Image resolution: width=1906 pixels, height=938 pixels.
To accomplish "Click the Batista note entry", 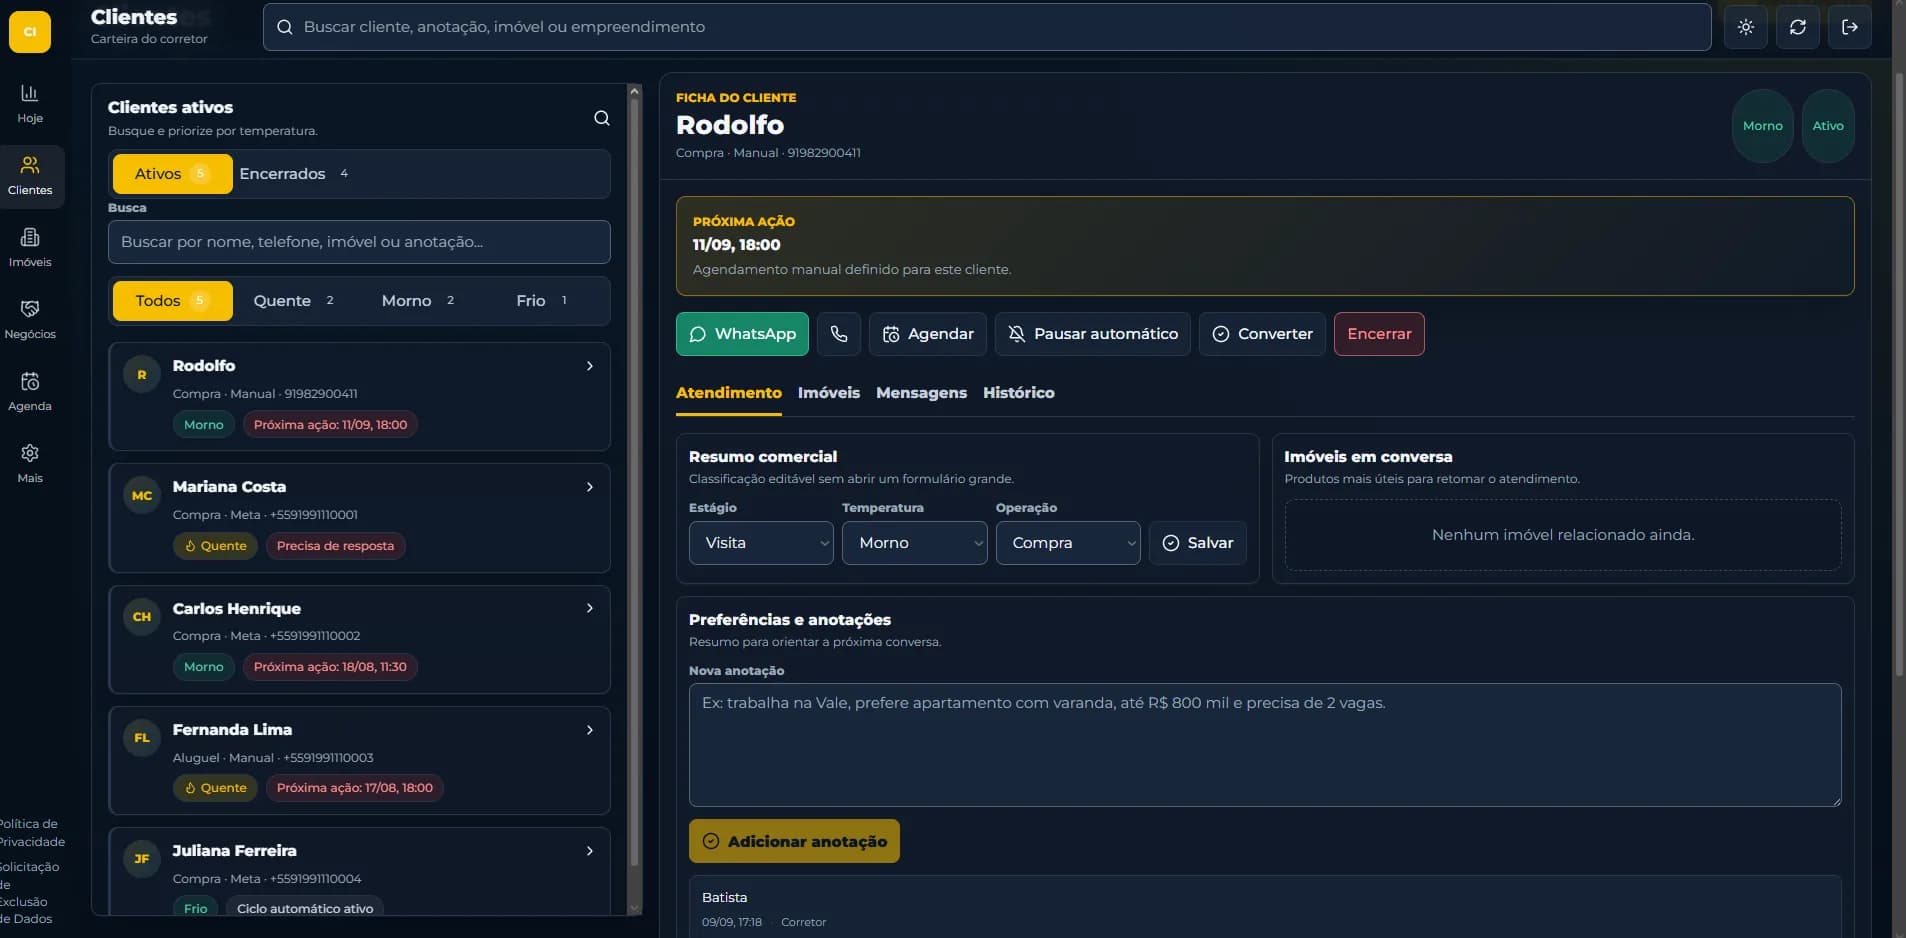I will click(x=1265, y=907).
